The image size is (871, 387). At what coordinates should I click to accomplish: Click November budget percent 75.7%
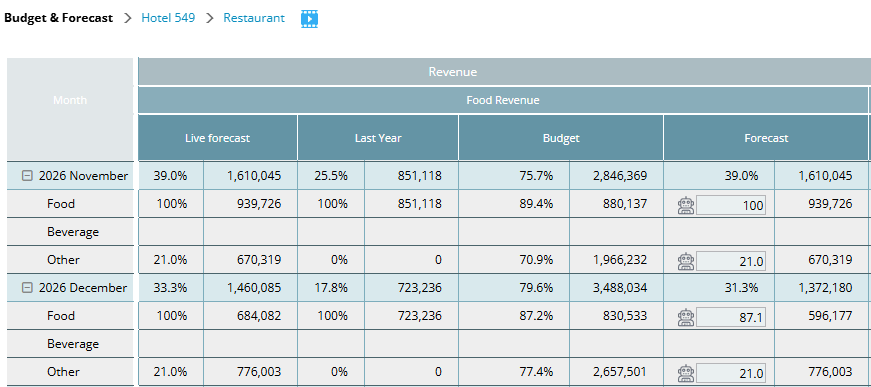536,176
